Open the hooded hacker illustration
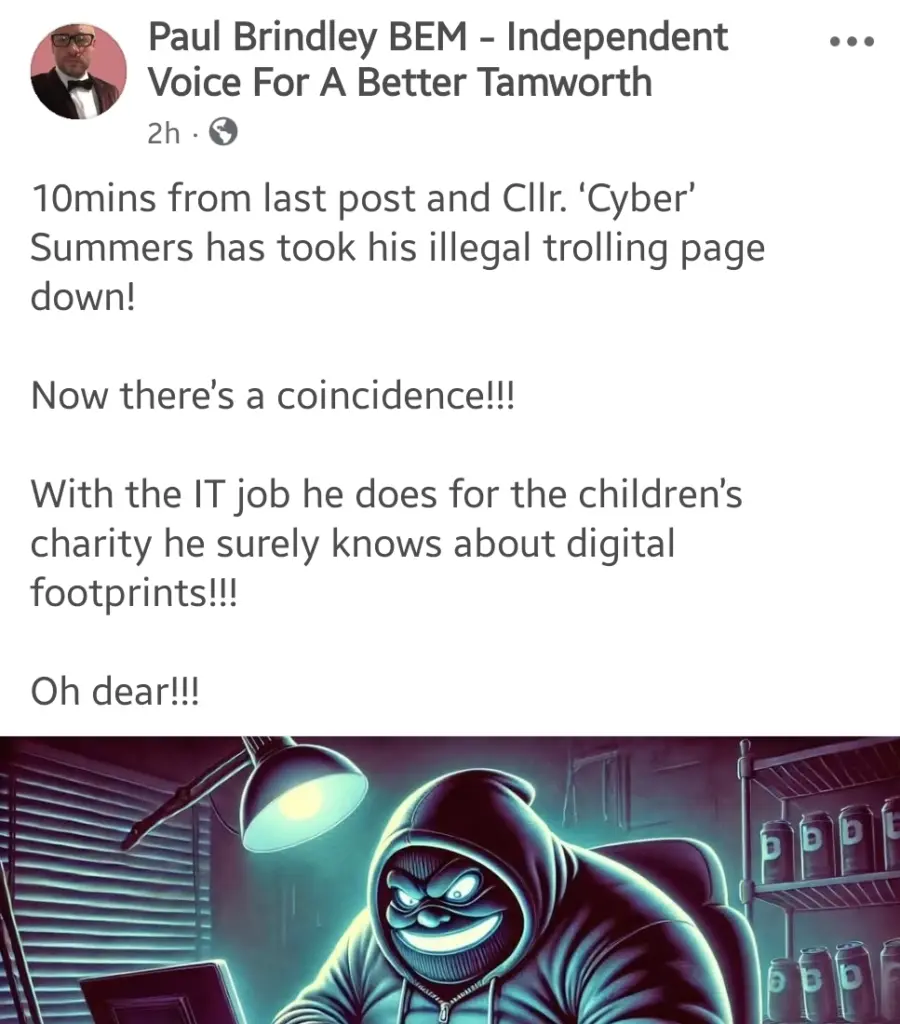 pos(450,880)
